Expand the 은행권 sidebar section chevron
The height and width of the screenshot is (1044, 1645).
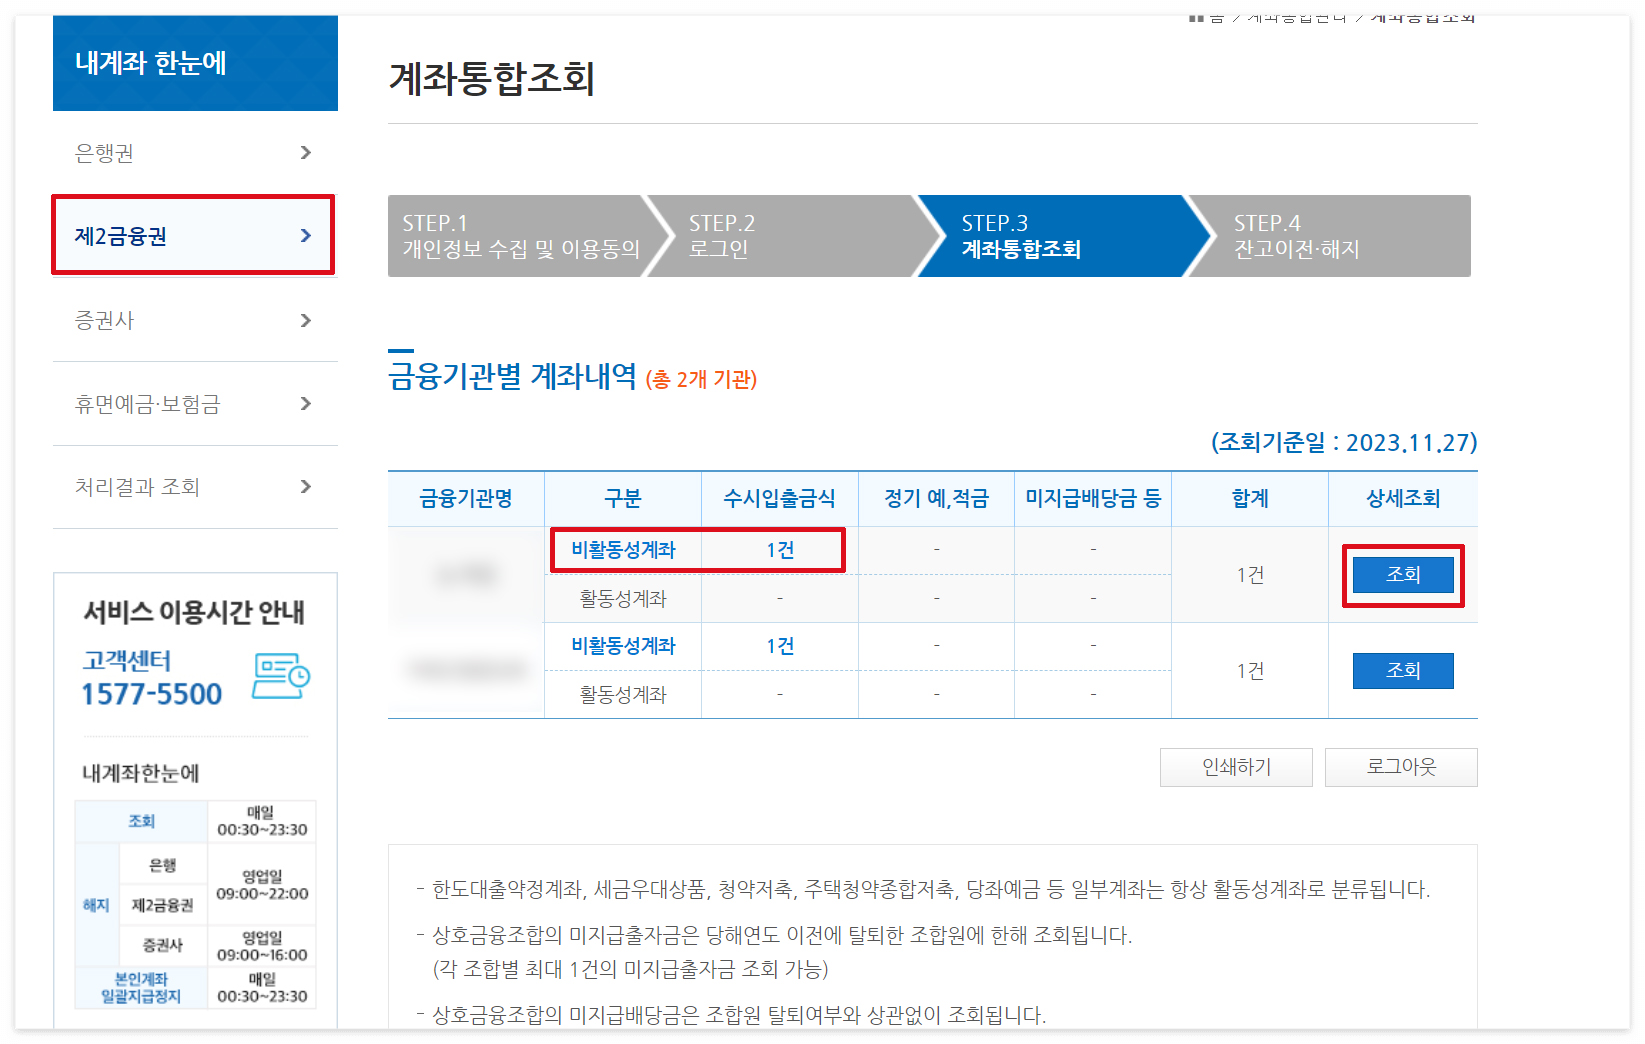(308, 153)
